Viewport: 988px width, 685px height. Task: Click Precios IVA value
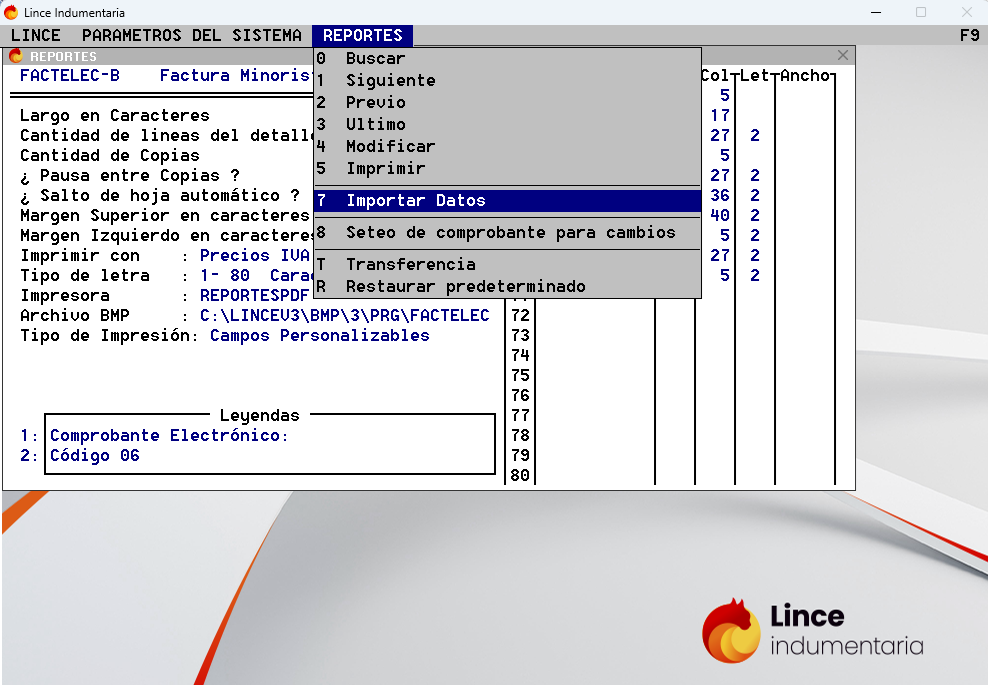click(255, 256)
